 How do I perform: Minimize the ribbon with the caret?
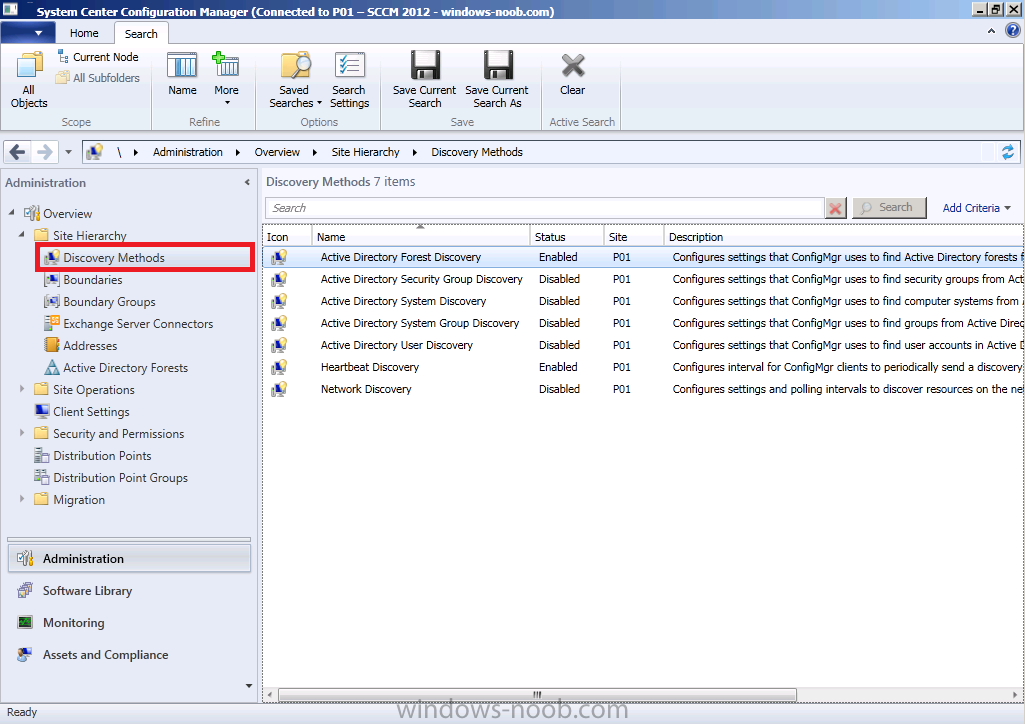click(992, 31)
